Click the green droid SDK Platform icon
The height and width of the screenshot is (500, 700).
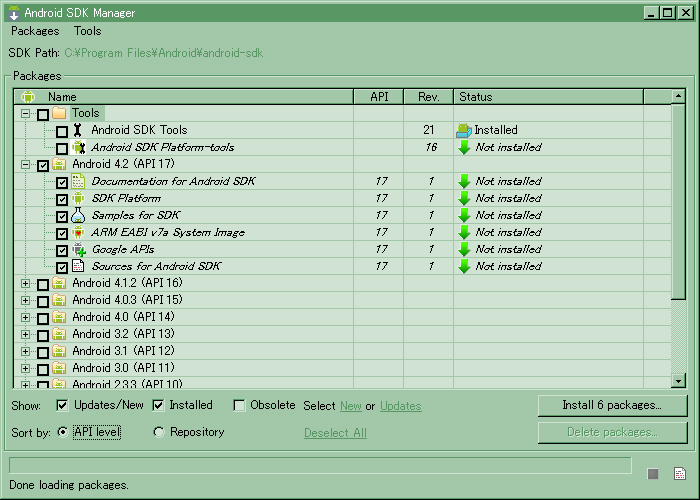coord(78,198)
